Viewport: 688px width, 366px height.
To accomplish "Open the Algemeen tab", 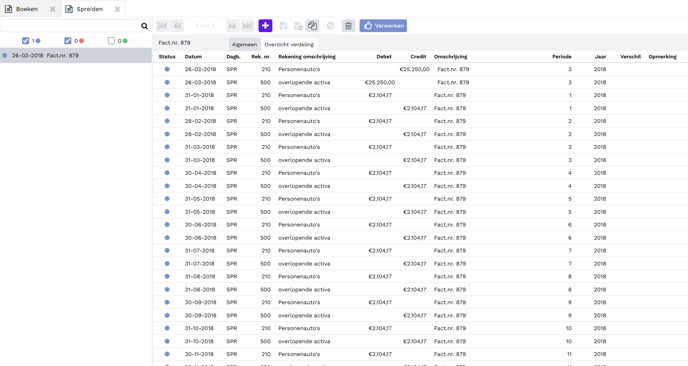I will click(244, 44).
